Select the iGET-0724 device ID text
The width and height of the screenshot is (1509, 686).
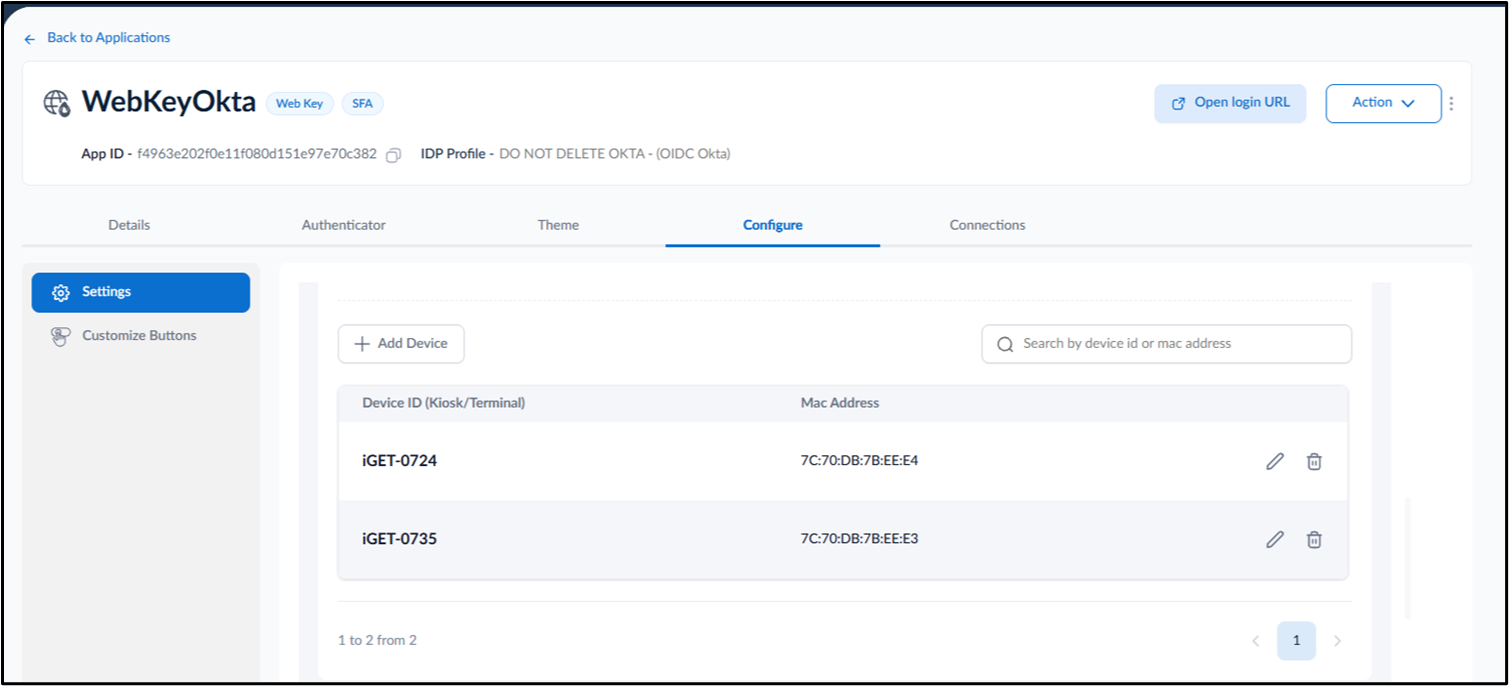pos(399,461)
